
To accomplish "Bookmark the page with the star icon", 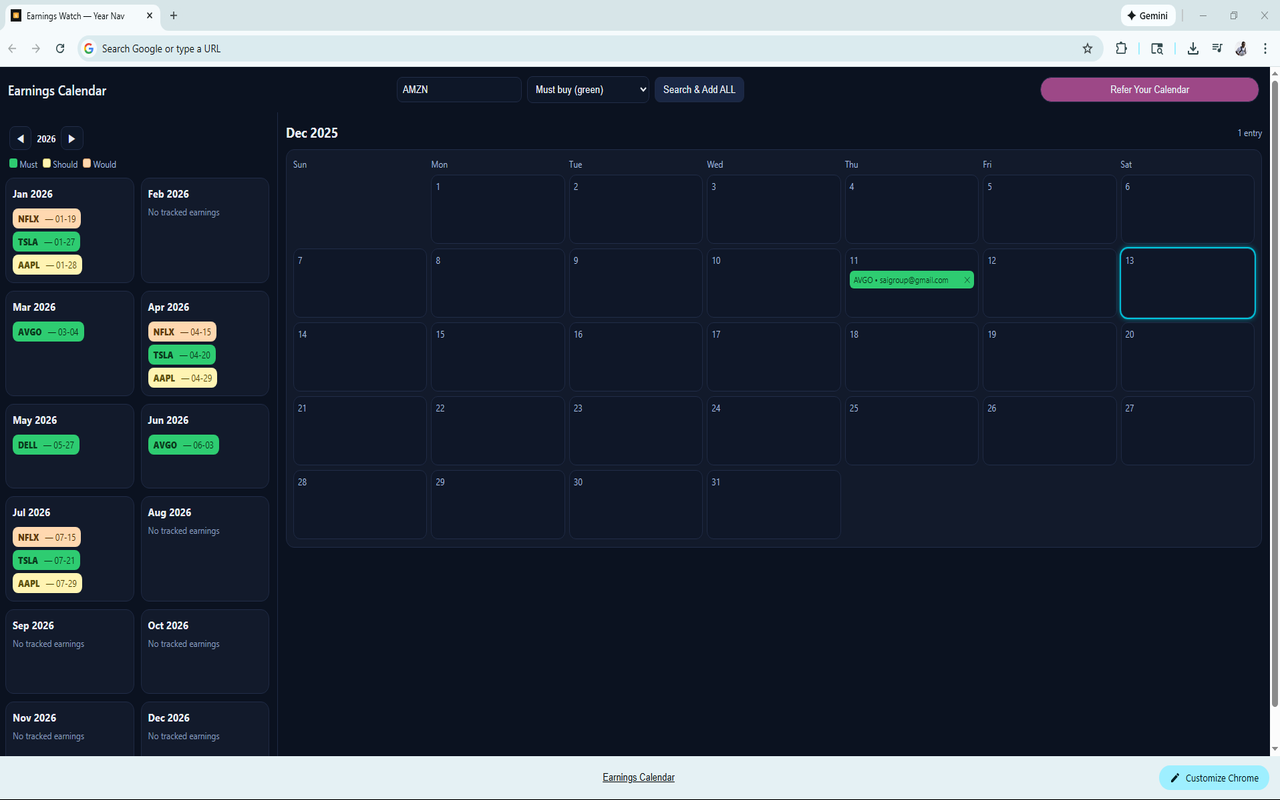I will [1087, 48].
